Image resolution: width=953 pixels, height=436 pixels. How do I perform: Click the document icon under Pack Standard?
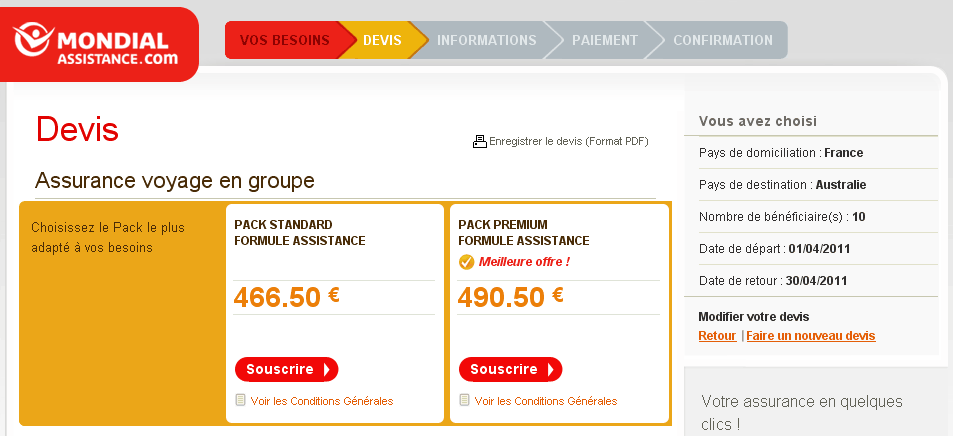click(240, 400)
